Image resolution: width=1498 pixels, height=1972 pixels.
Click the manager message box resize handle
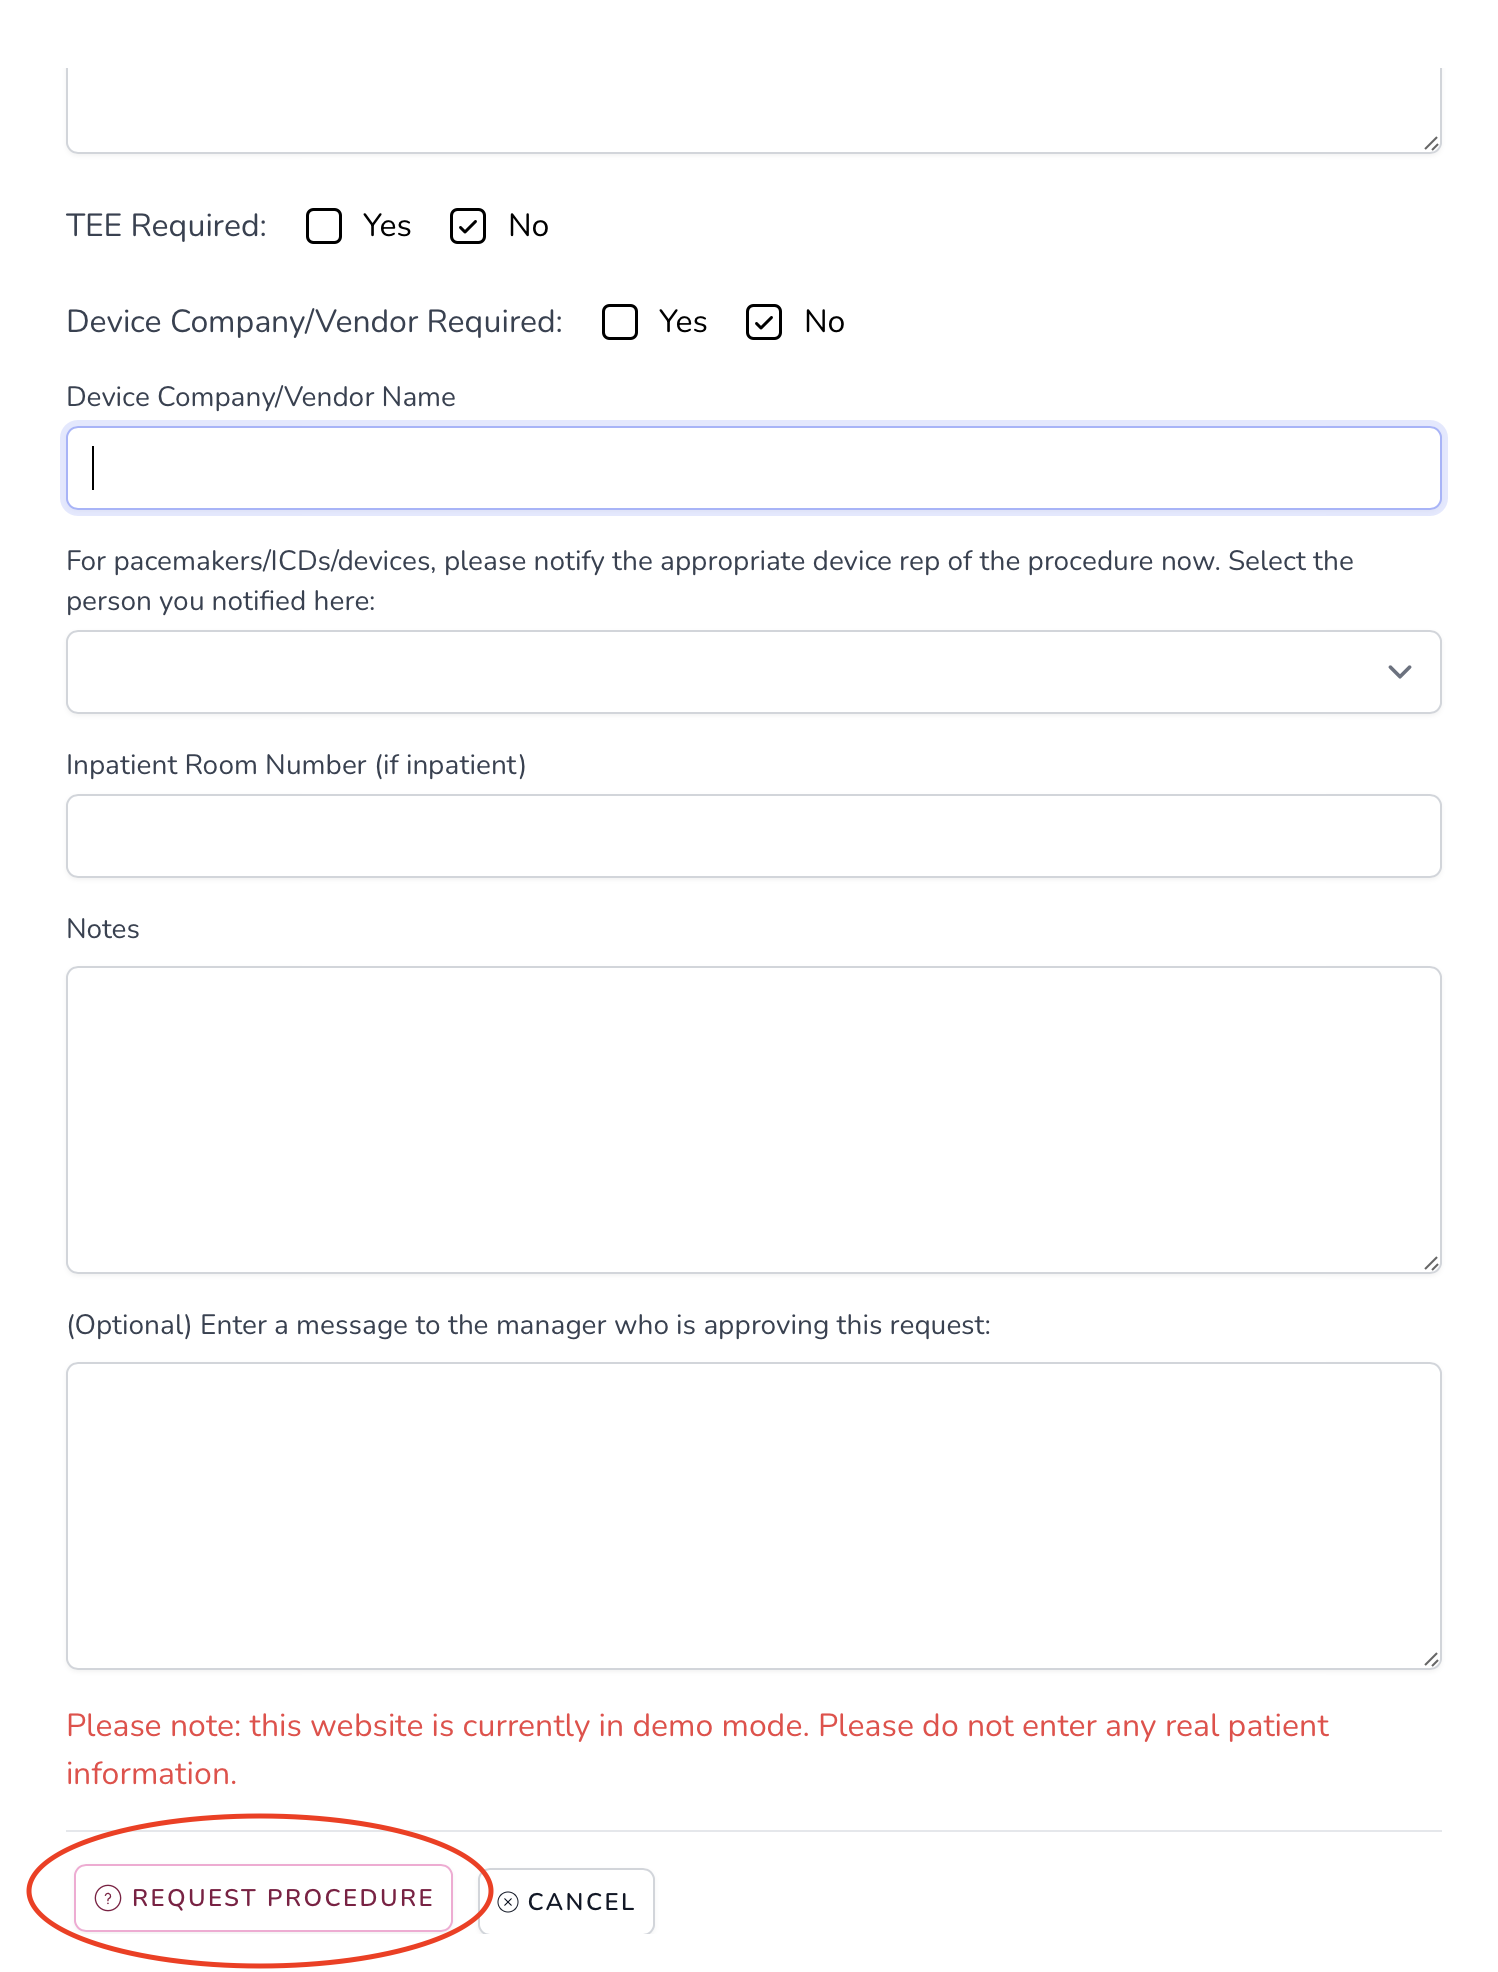(x=1431, y=1659)
